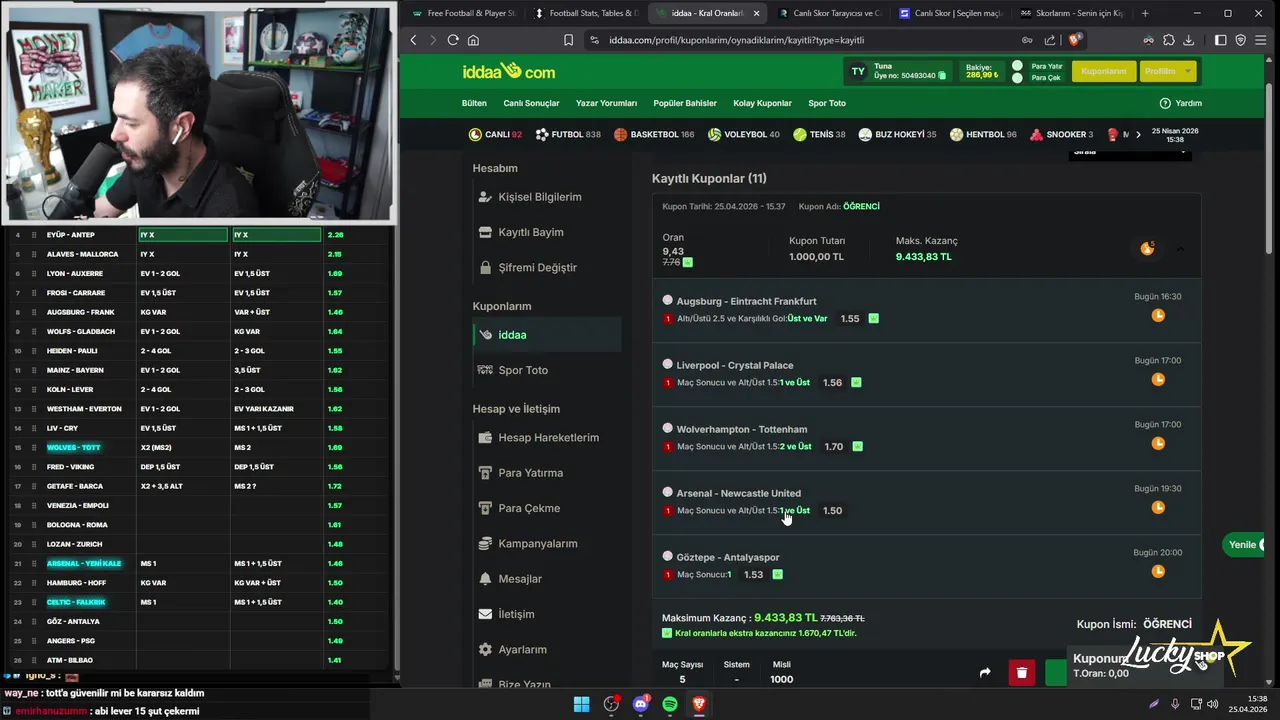Open Brave Shields lion icon
Image resolution: width=1280 pixels, height=720 pixels.
(x=1075, y=40)
